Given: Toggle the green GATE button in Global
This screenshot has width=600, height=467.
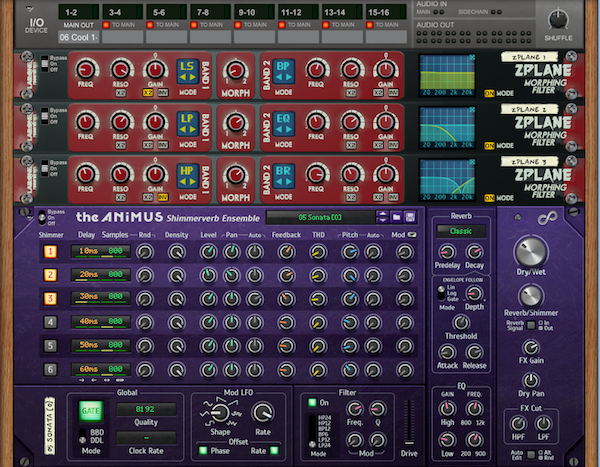Looking at the screenshot, I should coord(91,411).
